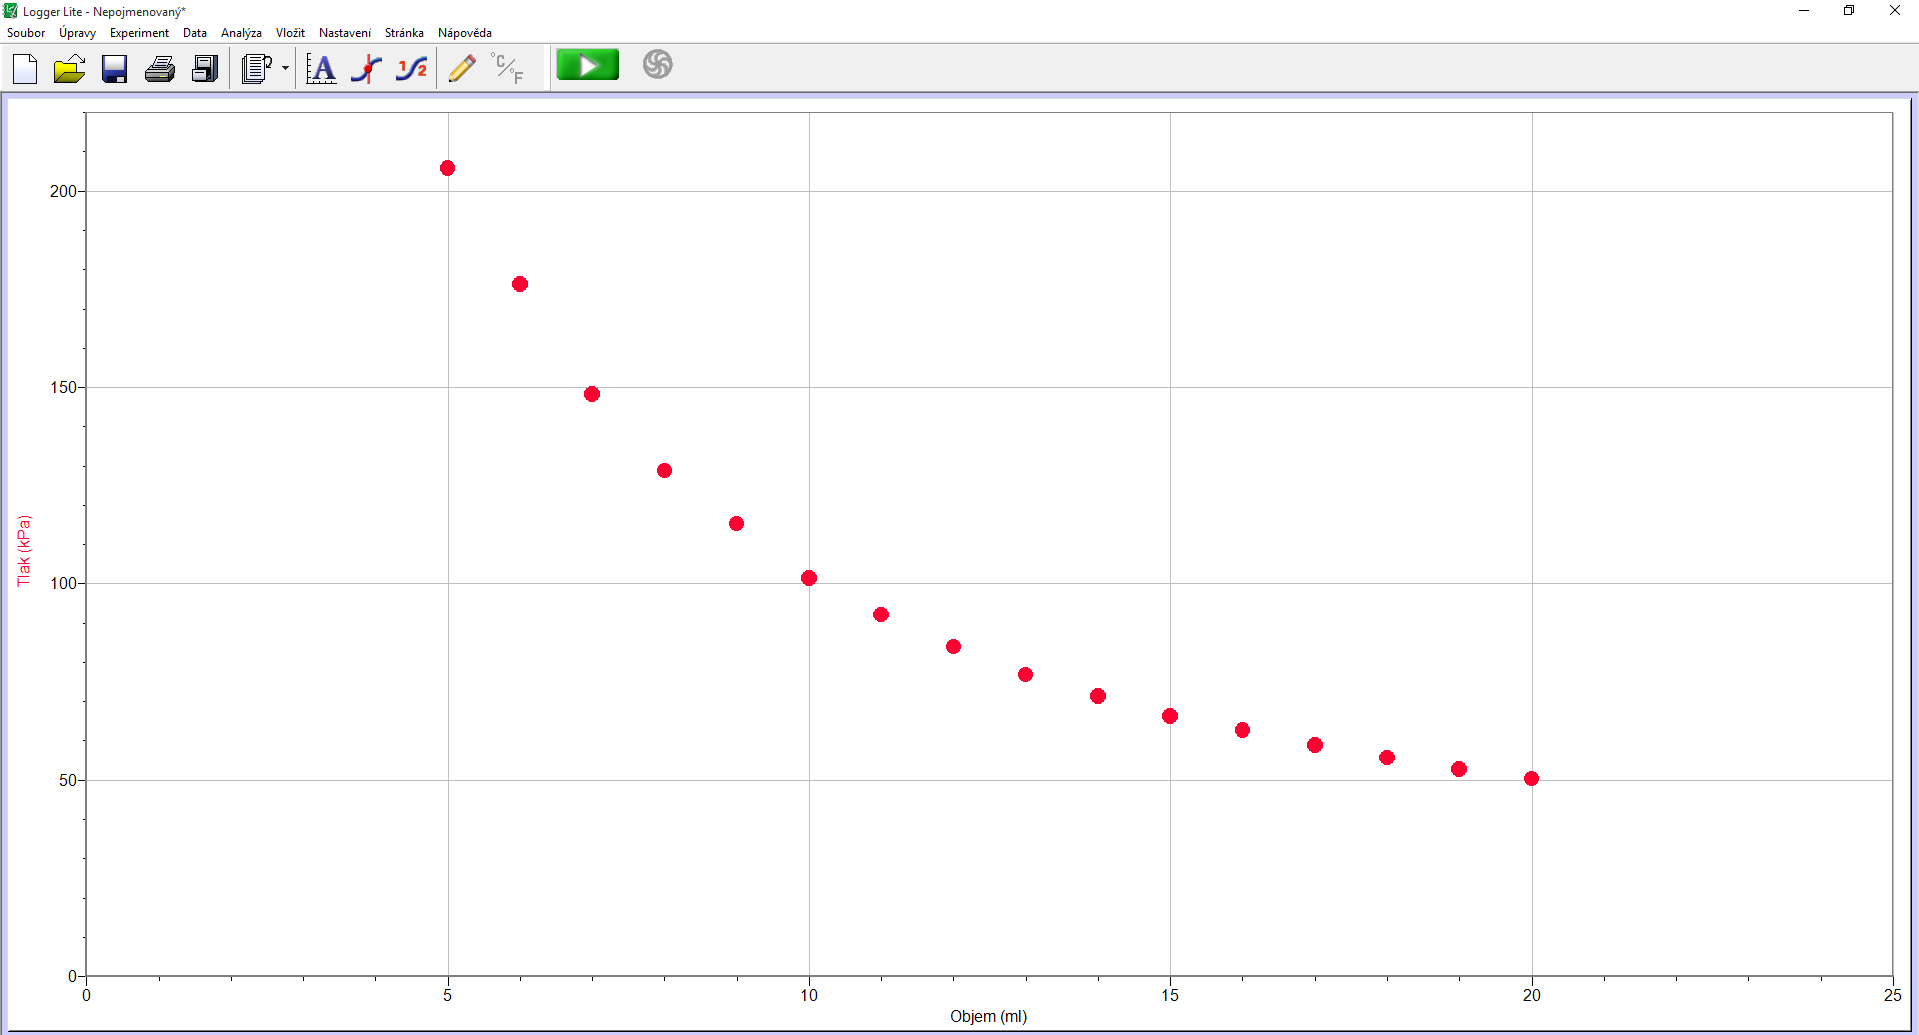The height and width of the screenshot is (1035, 1919).
Task: Select the data point at volume 10 ml
Action: (x=809, y=578)
